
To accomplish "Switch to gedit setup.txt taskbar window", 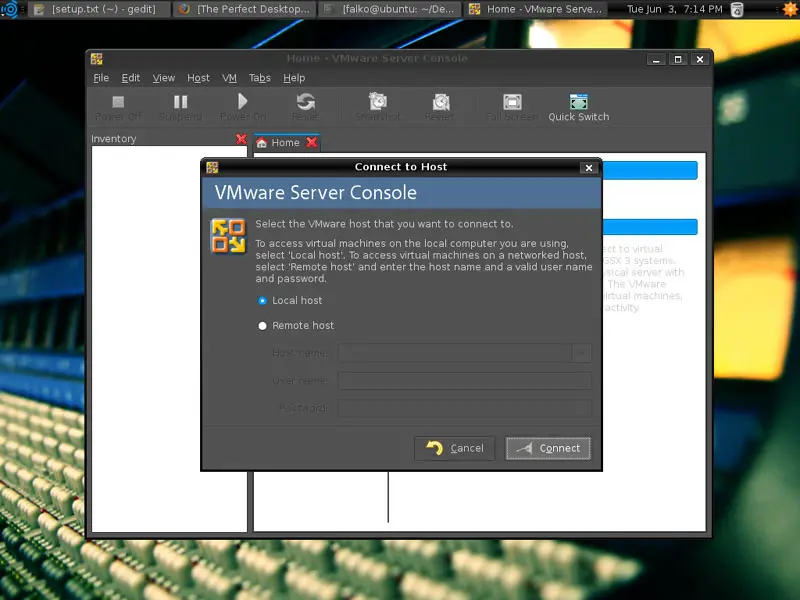I will 99,9.
